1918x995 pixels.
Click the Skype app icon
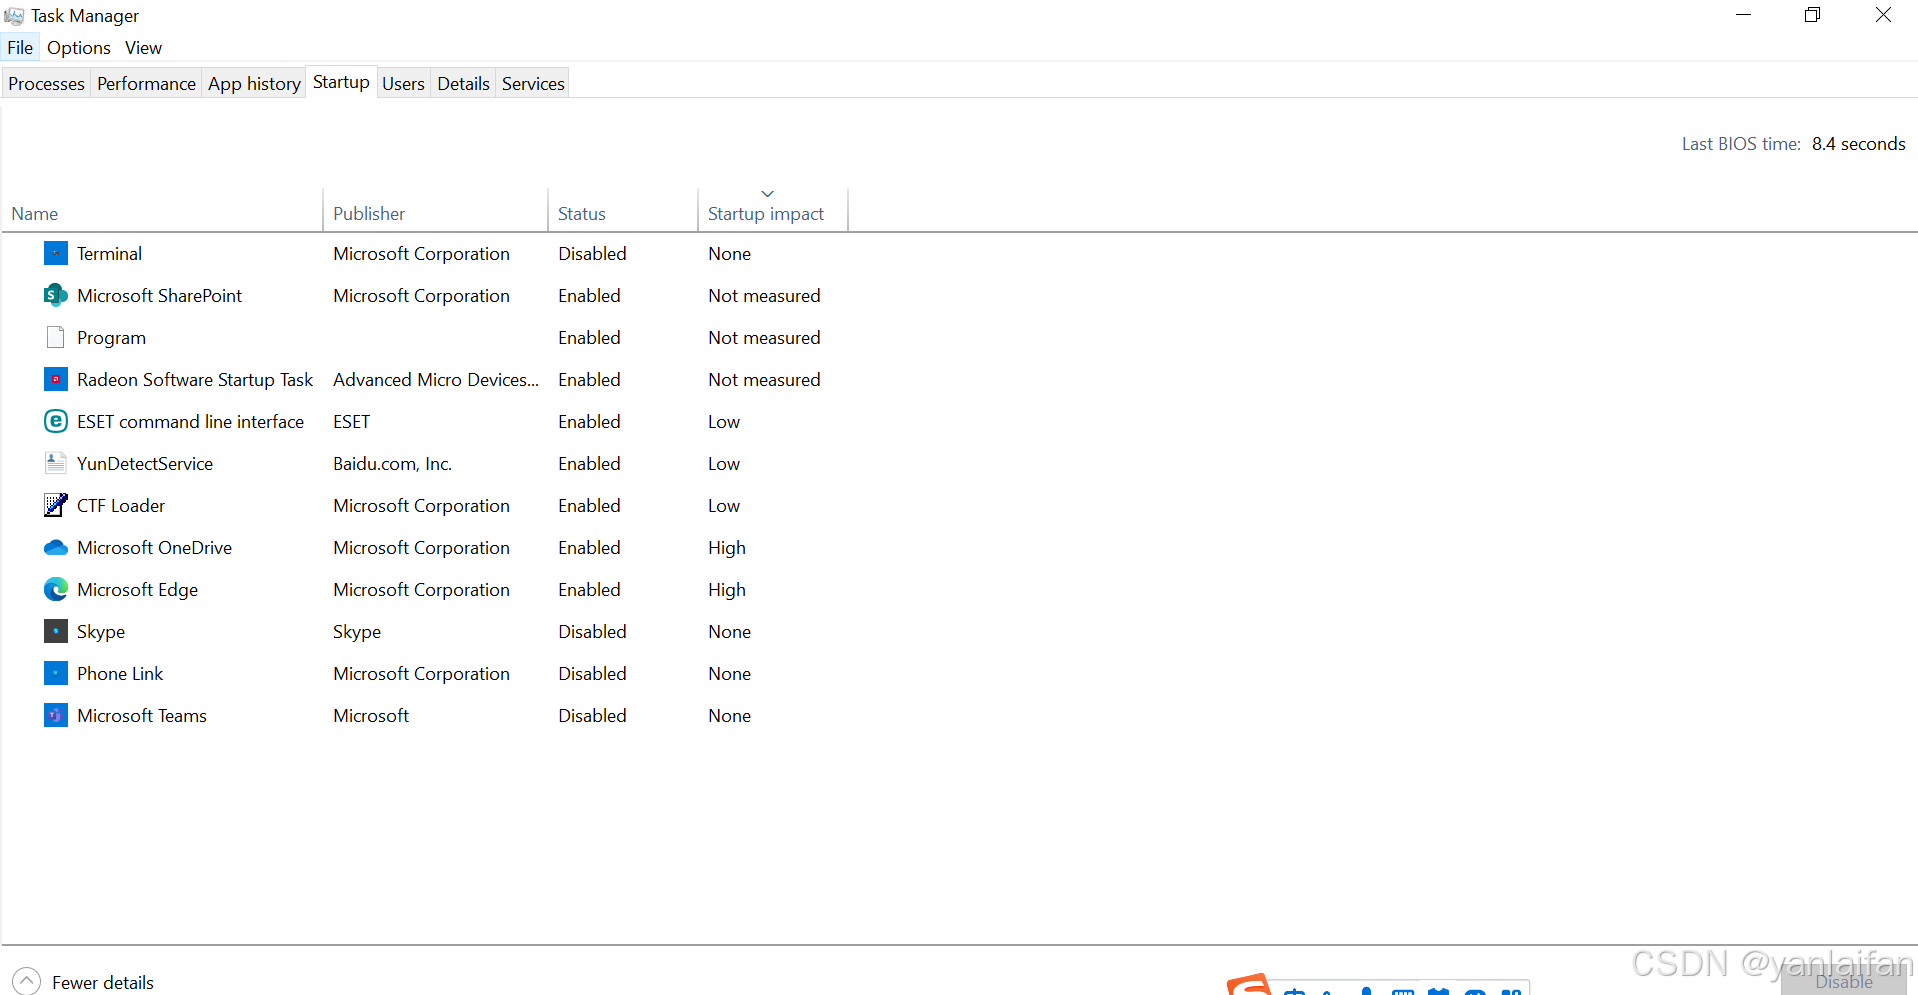tap(56, 632)
